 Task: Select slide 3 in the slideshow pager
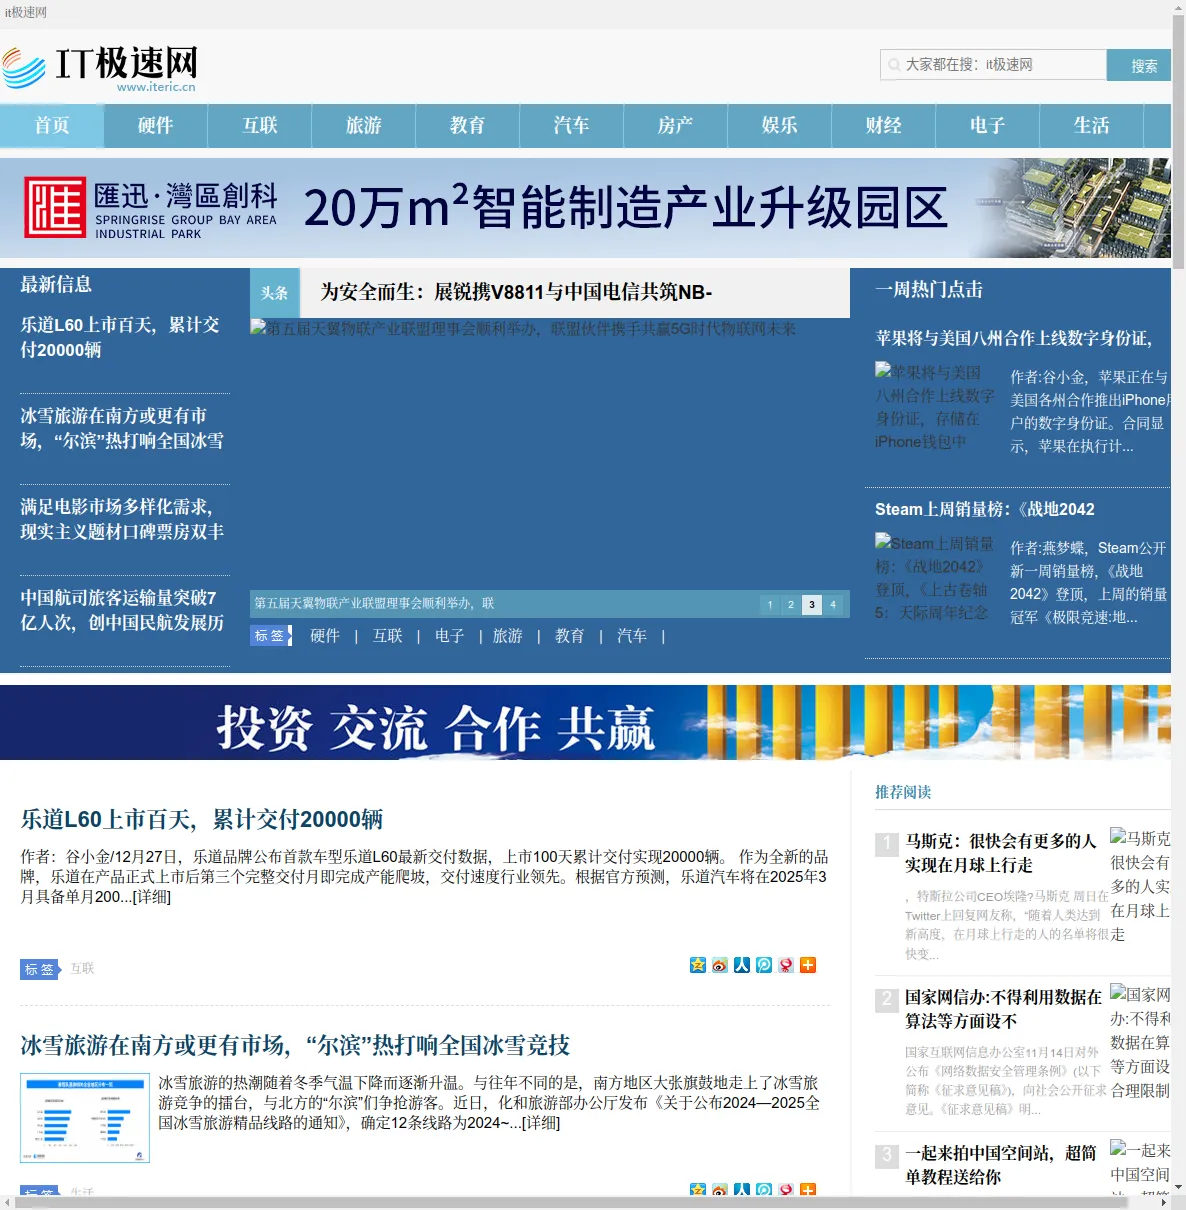[x=812, y=604]
